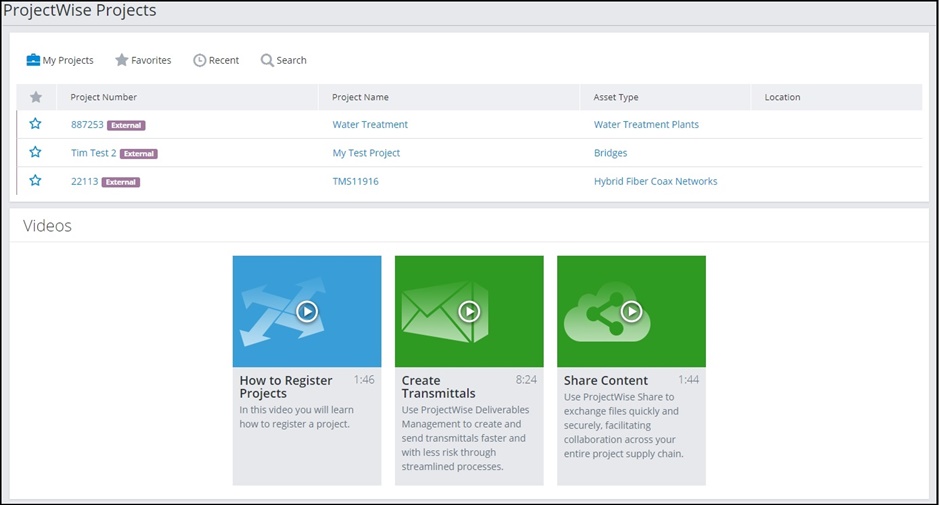Open project number 887253 link
939x505 pixels.
tap(87, 125)
